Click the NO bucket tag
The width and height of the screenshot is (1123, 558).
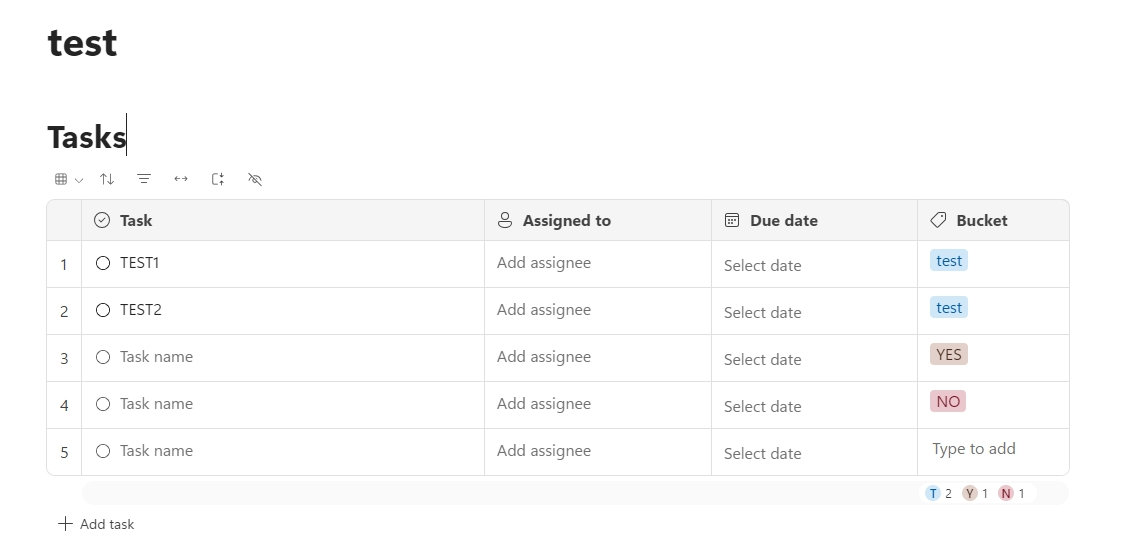948,402
